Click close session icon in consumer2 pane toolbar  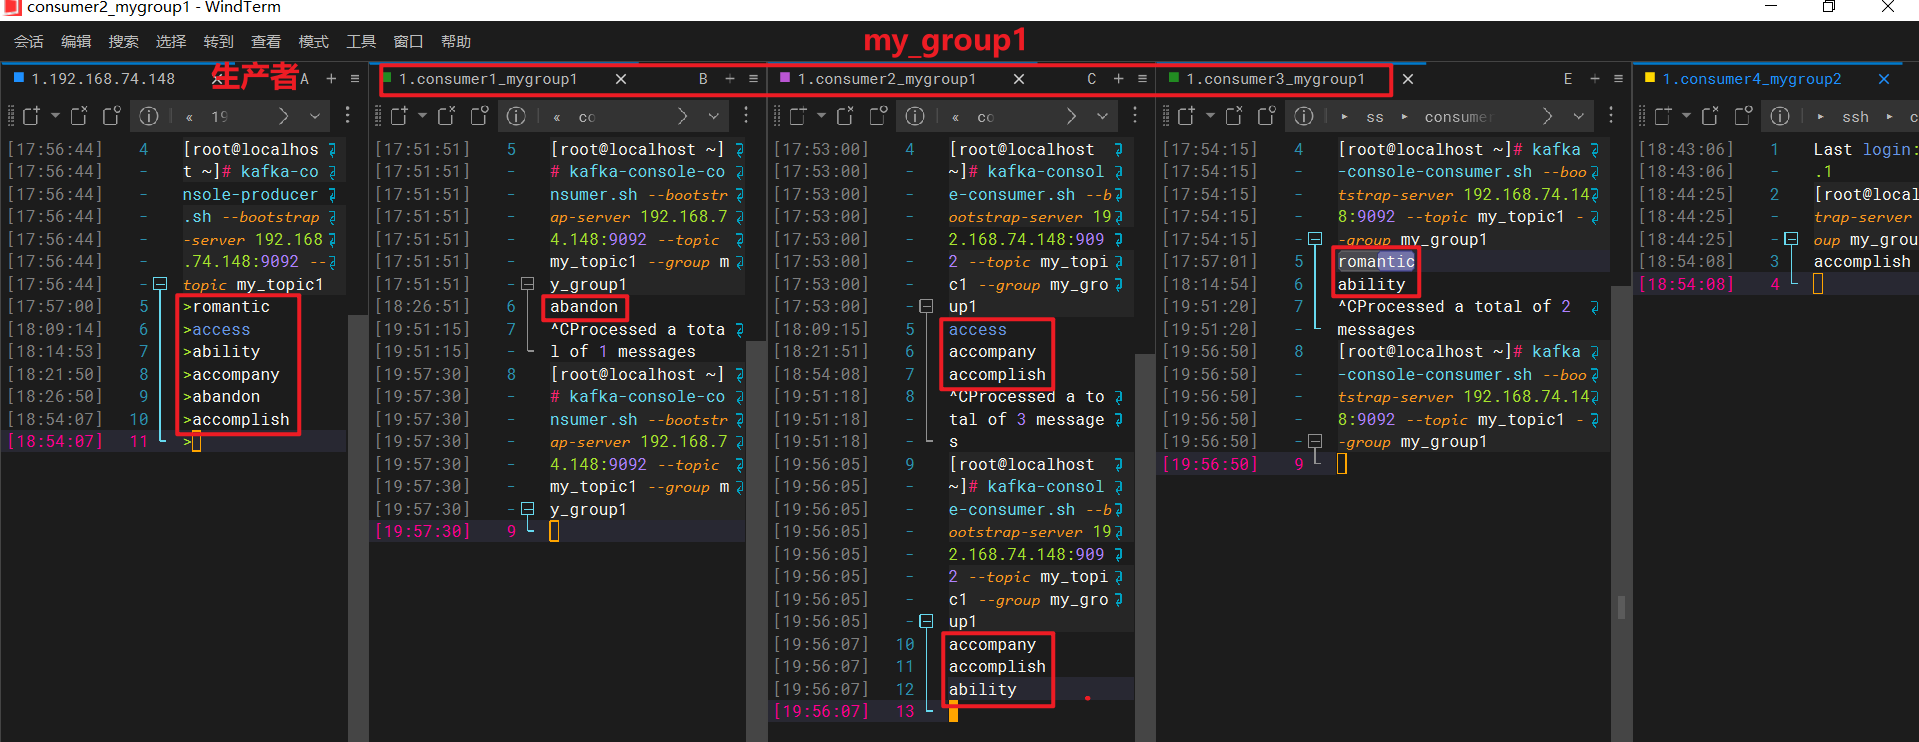pyautogui.click(x=846, y=116)
